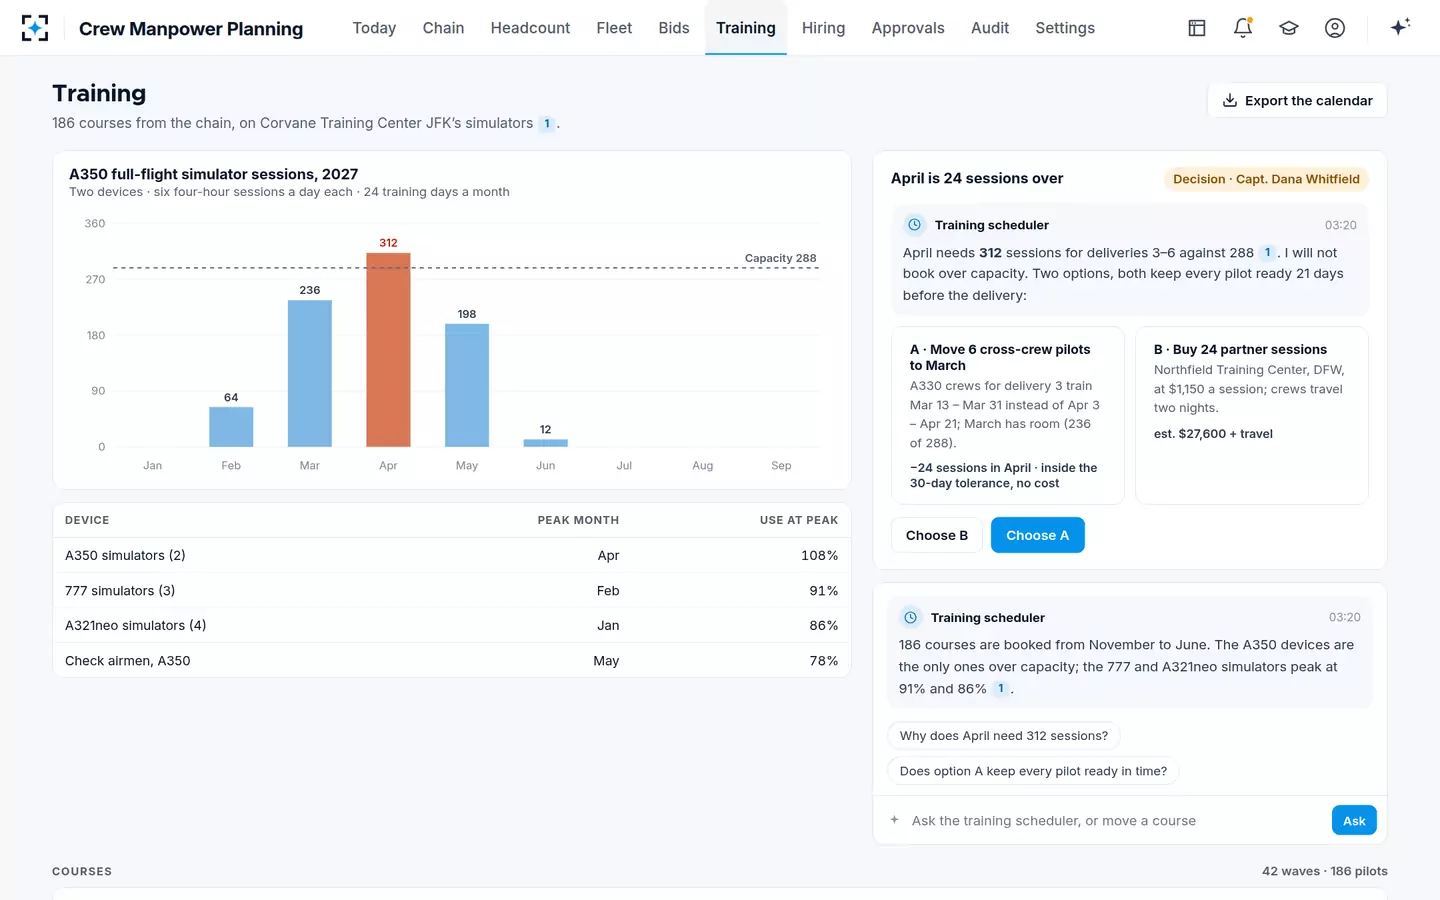Screen dimensions: 1440x900
Task: Click the 'A321neo simulators (4)' row
Action: coord(452,626)
